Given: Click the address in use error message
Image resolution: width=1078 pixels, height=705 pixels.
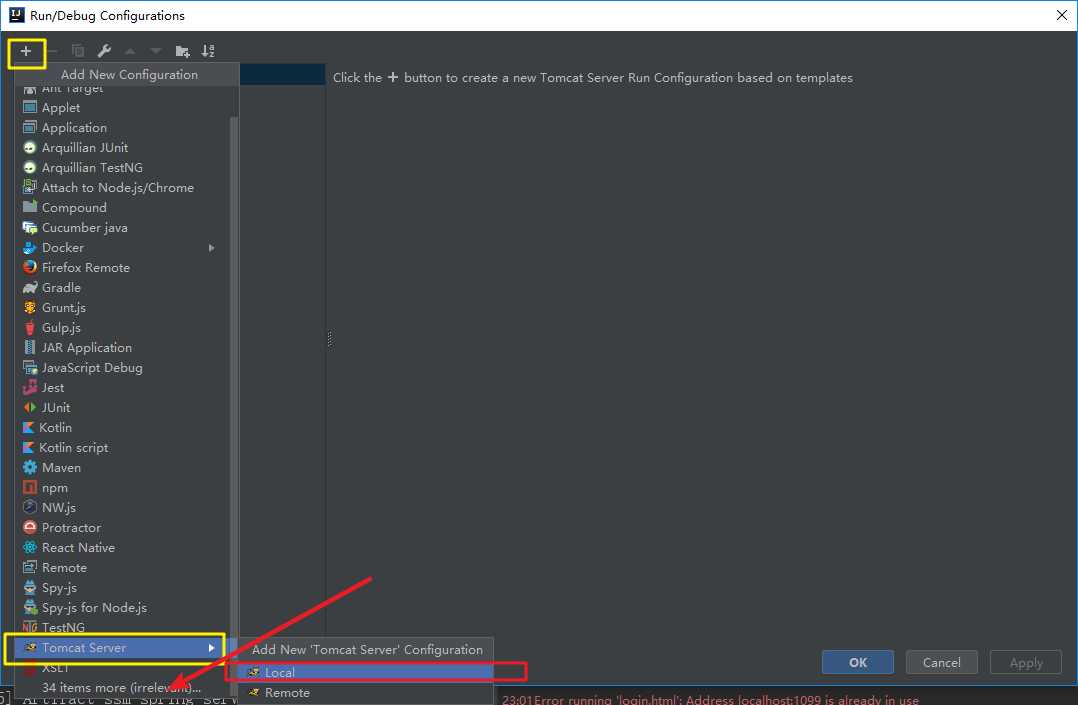Looking at the screenshot, I should (x=710, y=699).
